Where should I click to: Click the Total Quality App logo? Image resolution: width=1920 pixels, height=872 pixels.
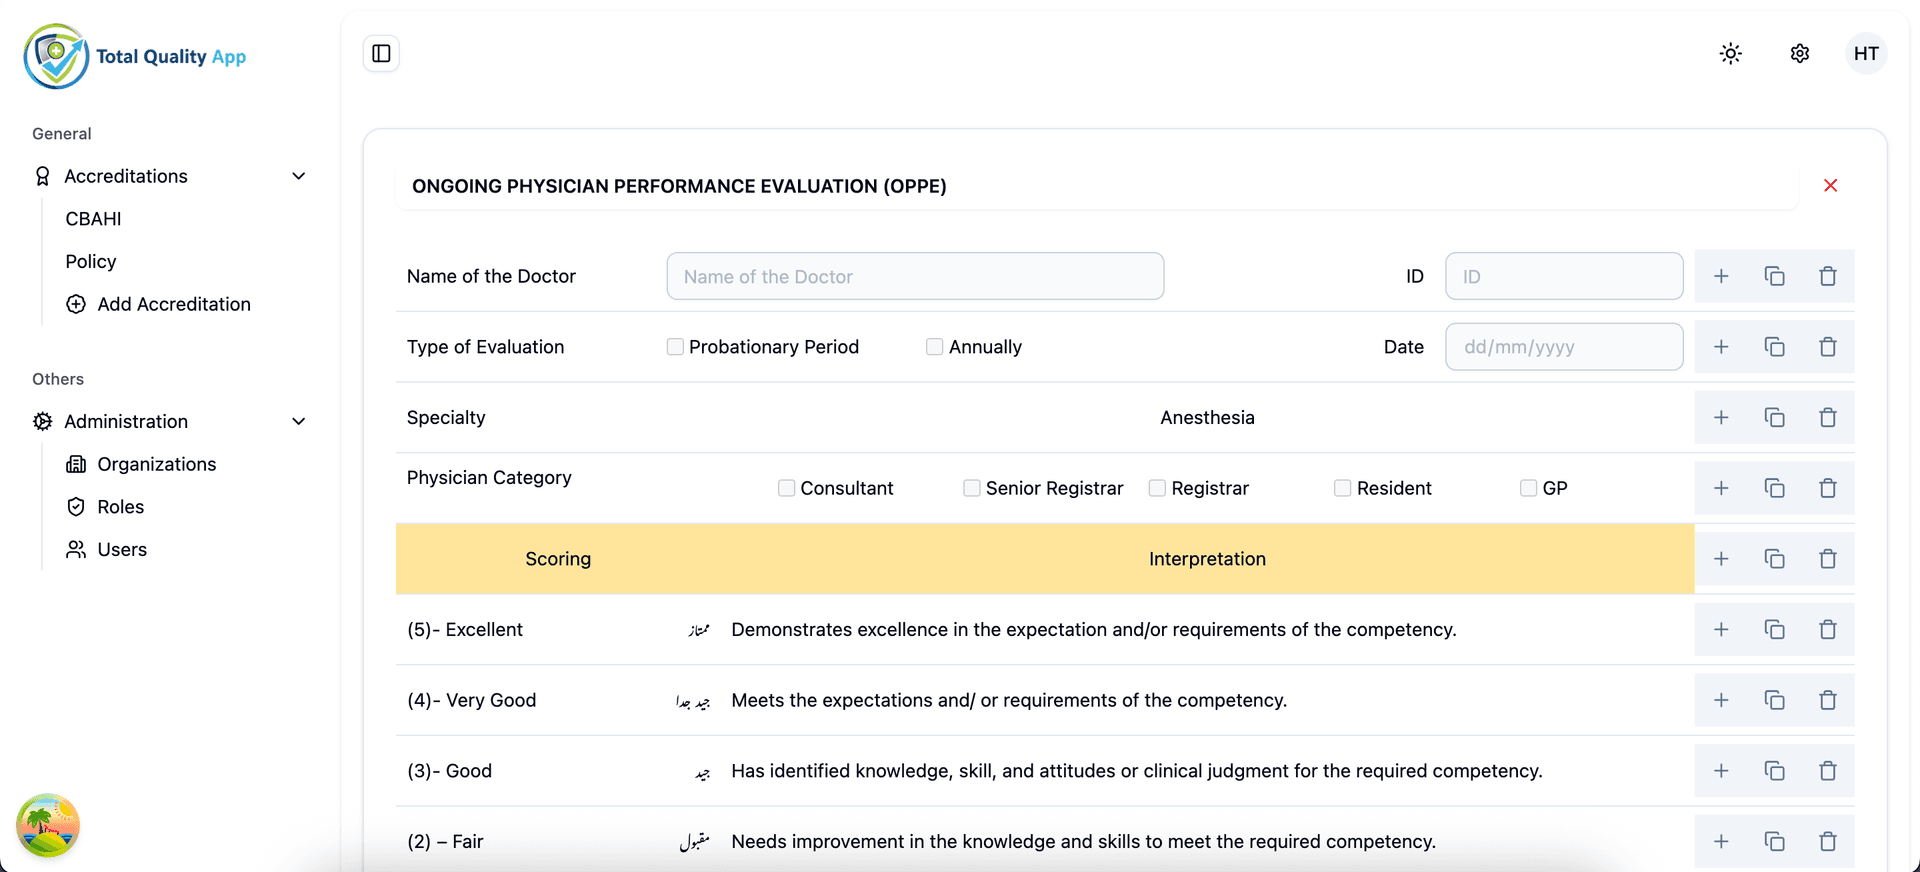135,56
